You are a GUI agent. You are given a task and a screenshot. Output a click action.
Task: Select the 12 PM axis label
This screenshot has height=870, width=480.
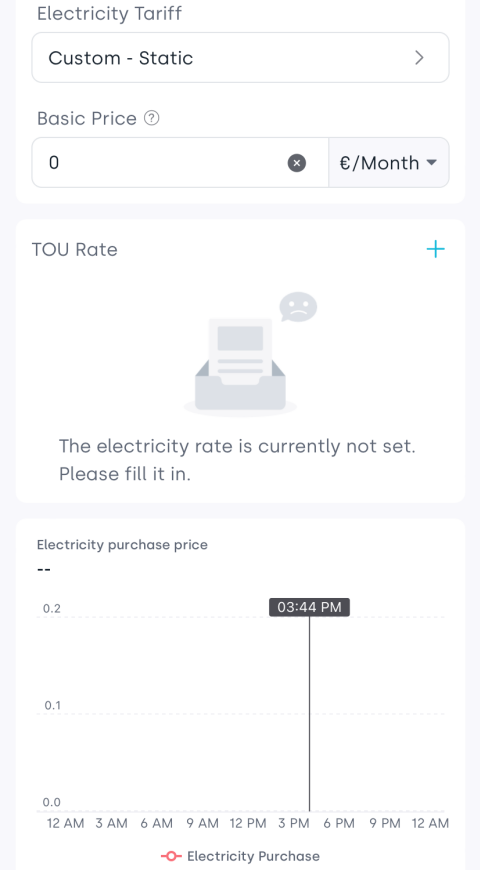(x=248, y=823)
